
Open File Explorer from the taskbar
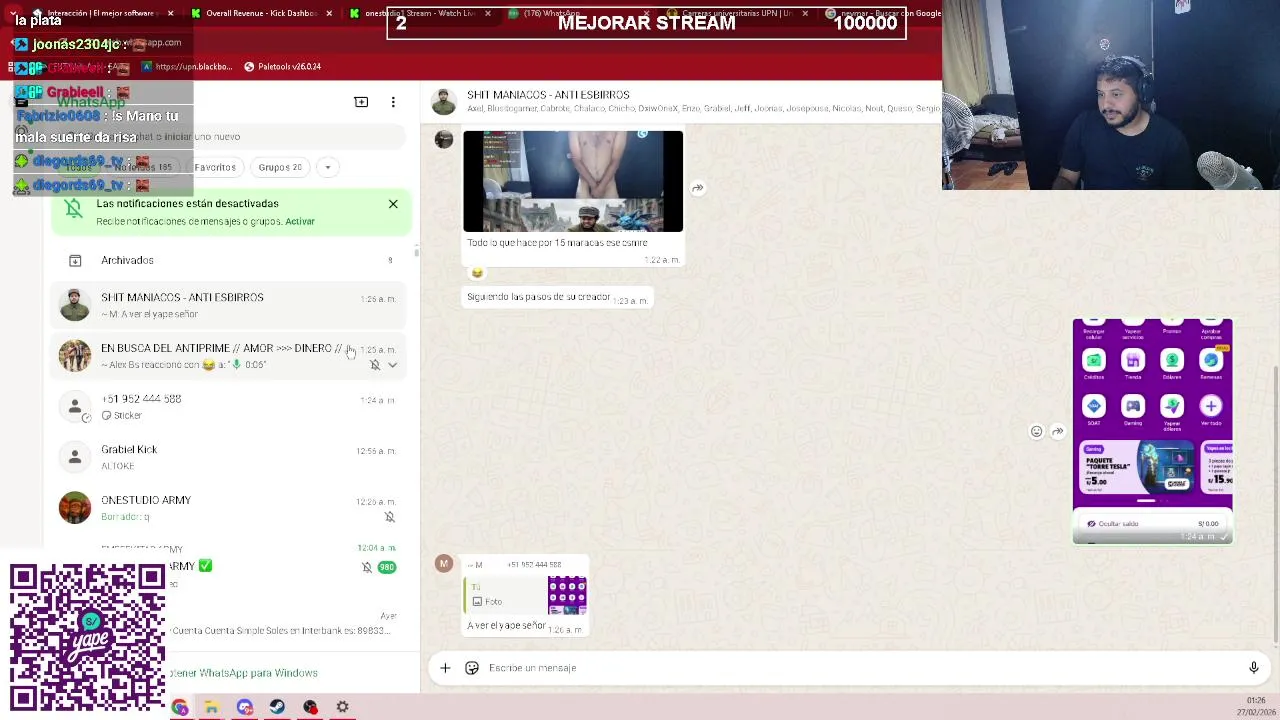(212, 707)
